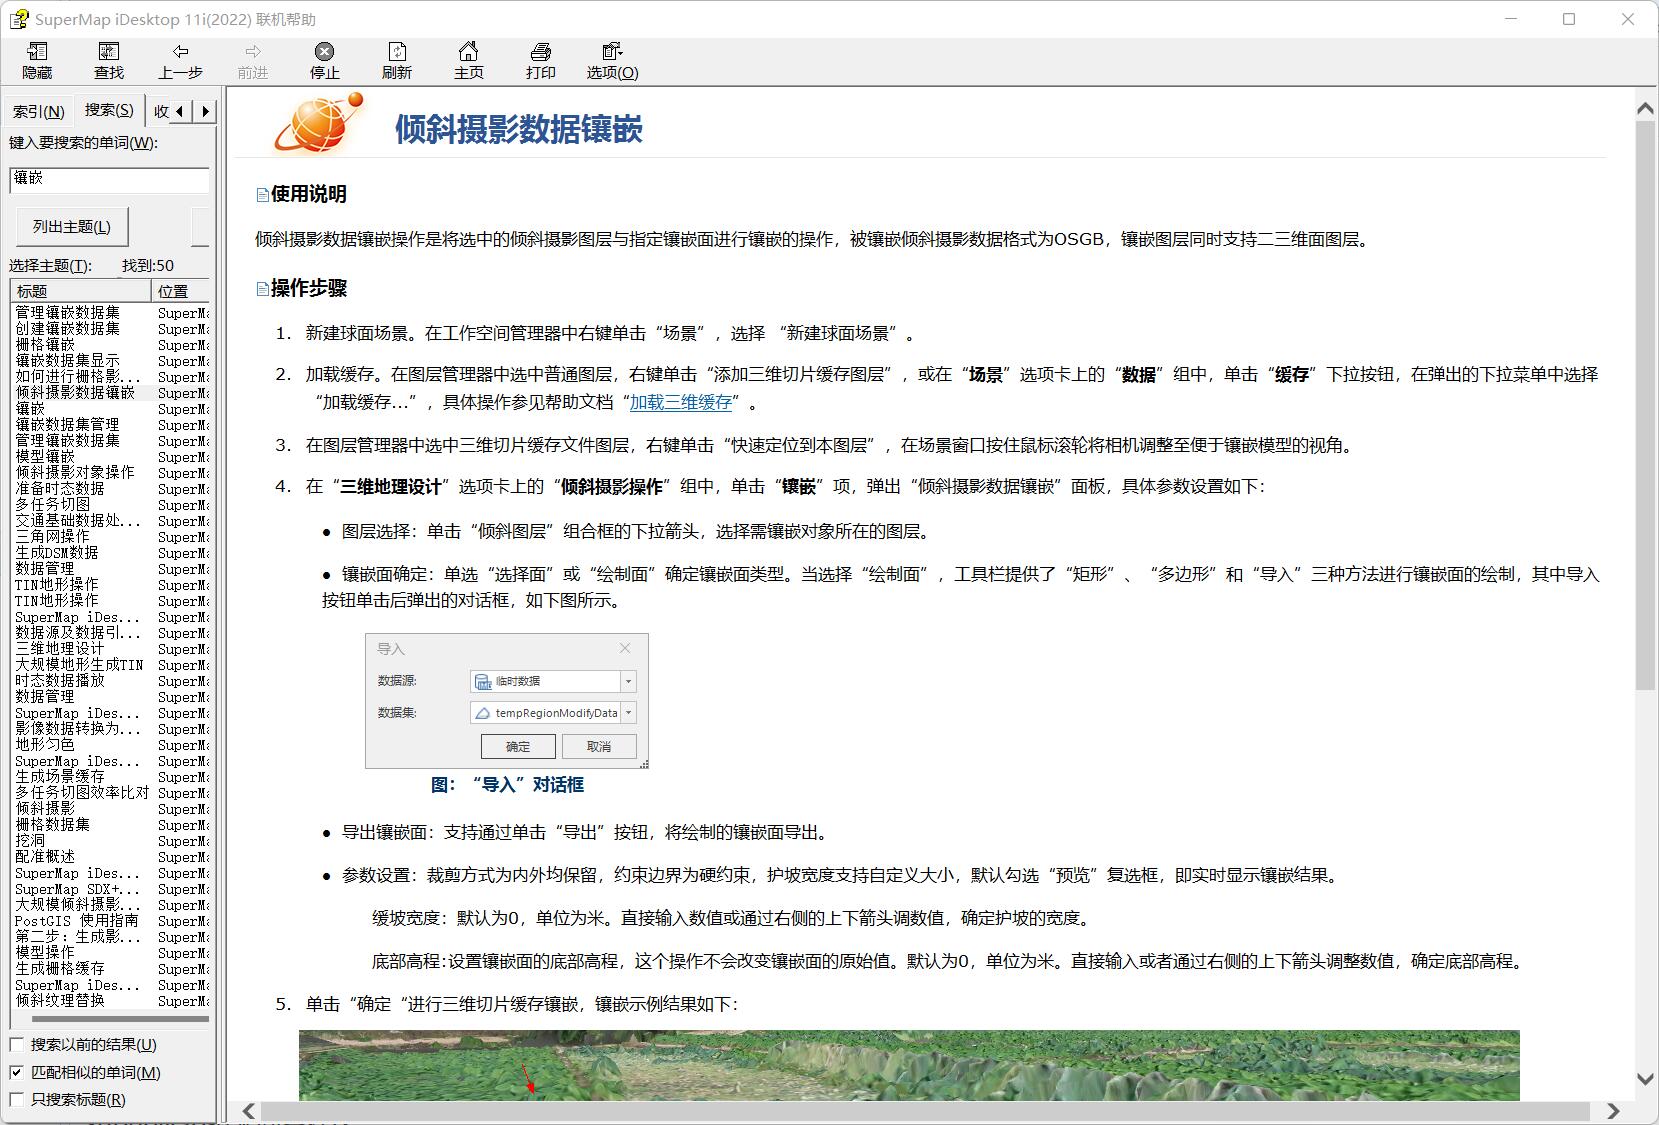Select topic 三角网操作
The width and height of the screenshot is (1659, 1125).
click(x=53, y=537)
